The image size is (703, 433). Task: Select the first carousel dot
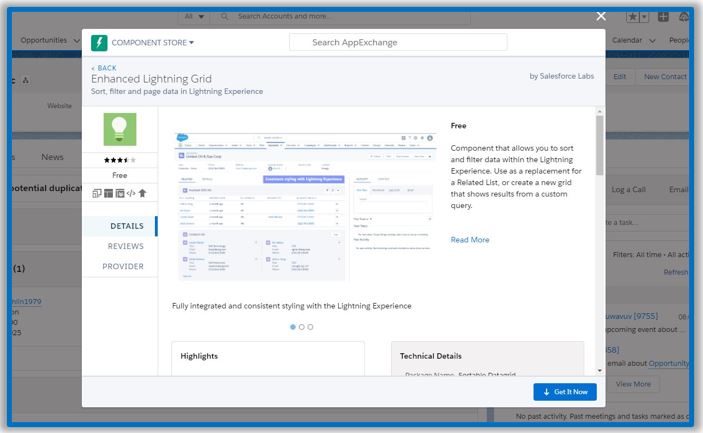click(293, 327)
